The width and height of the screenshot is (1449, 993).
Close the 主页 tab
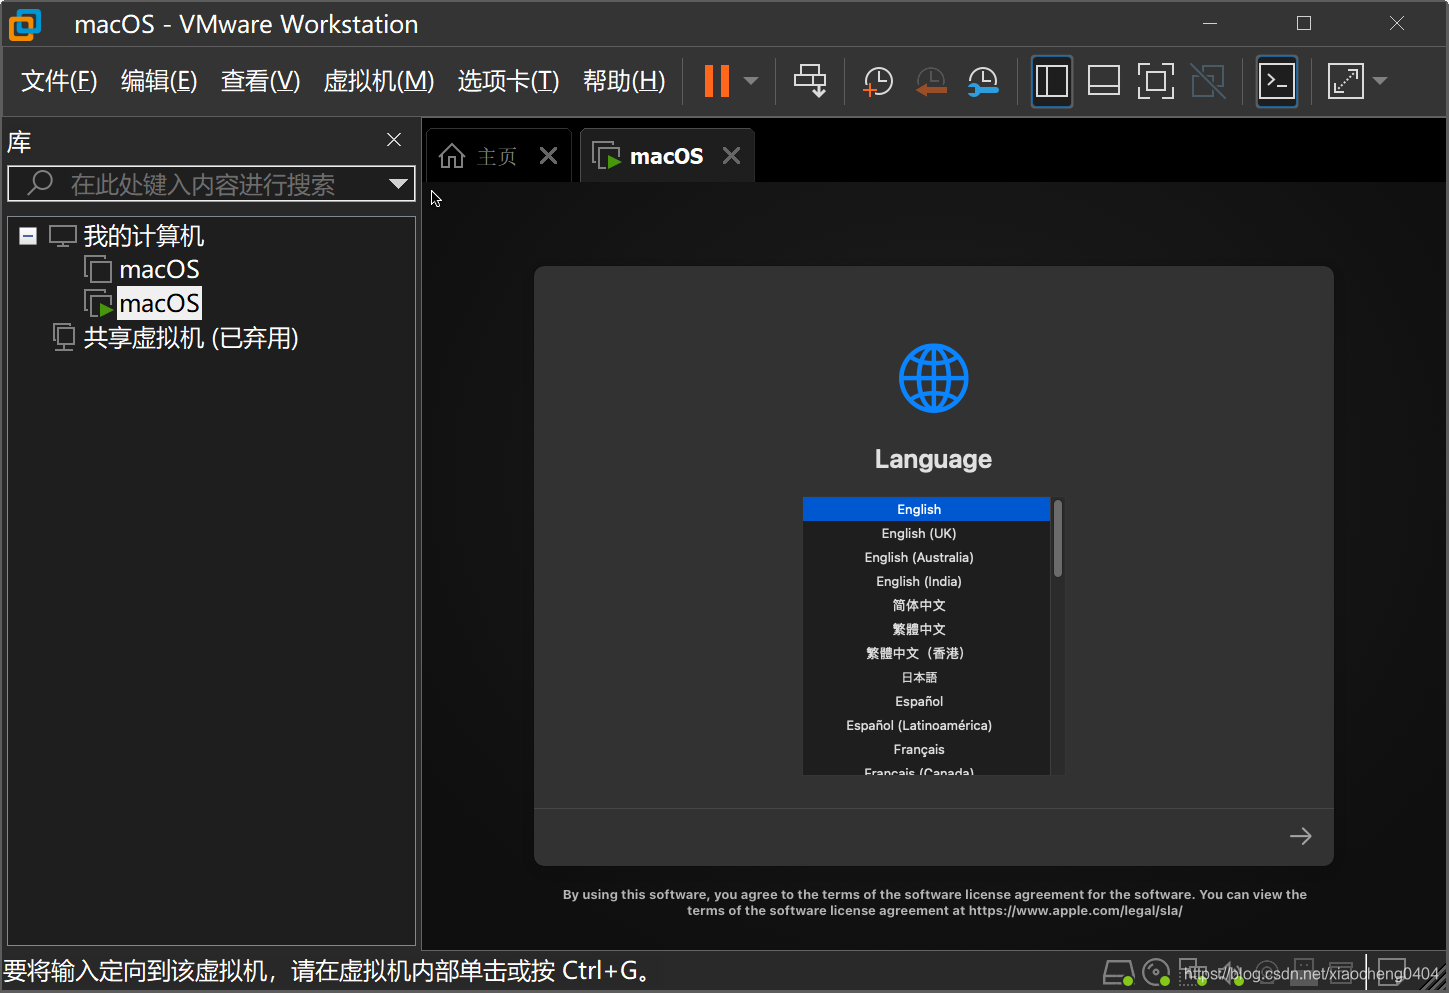point(548,156)
